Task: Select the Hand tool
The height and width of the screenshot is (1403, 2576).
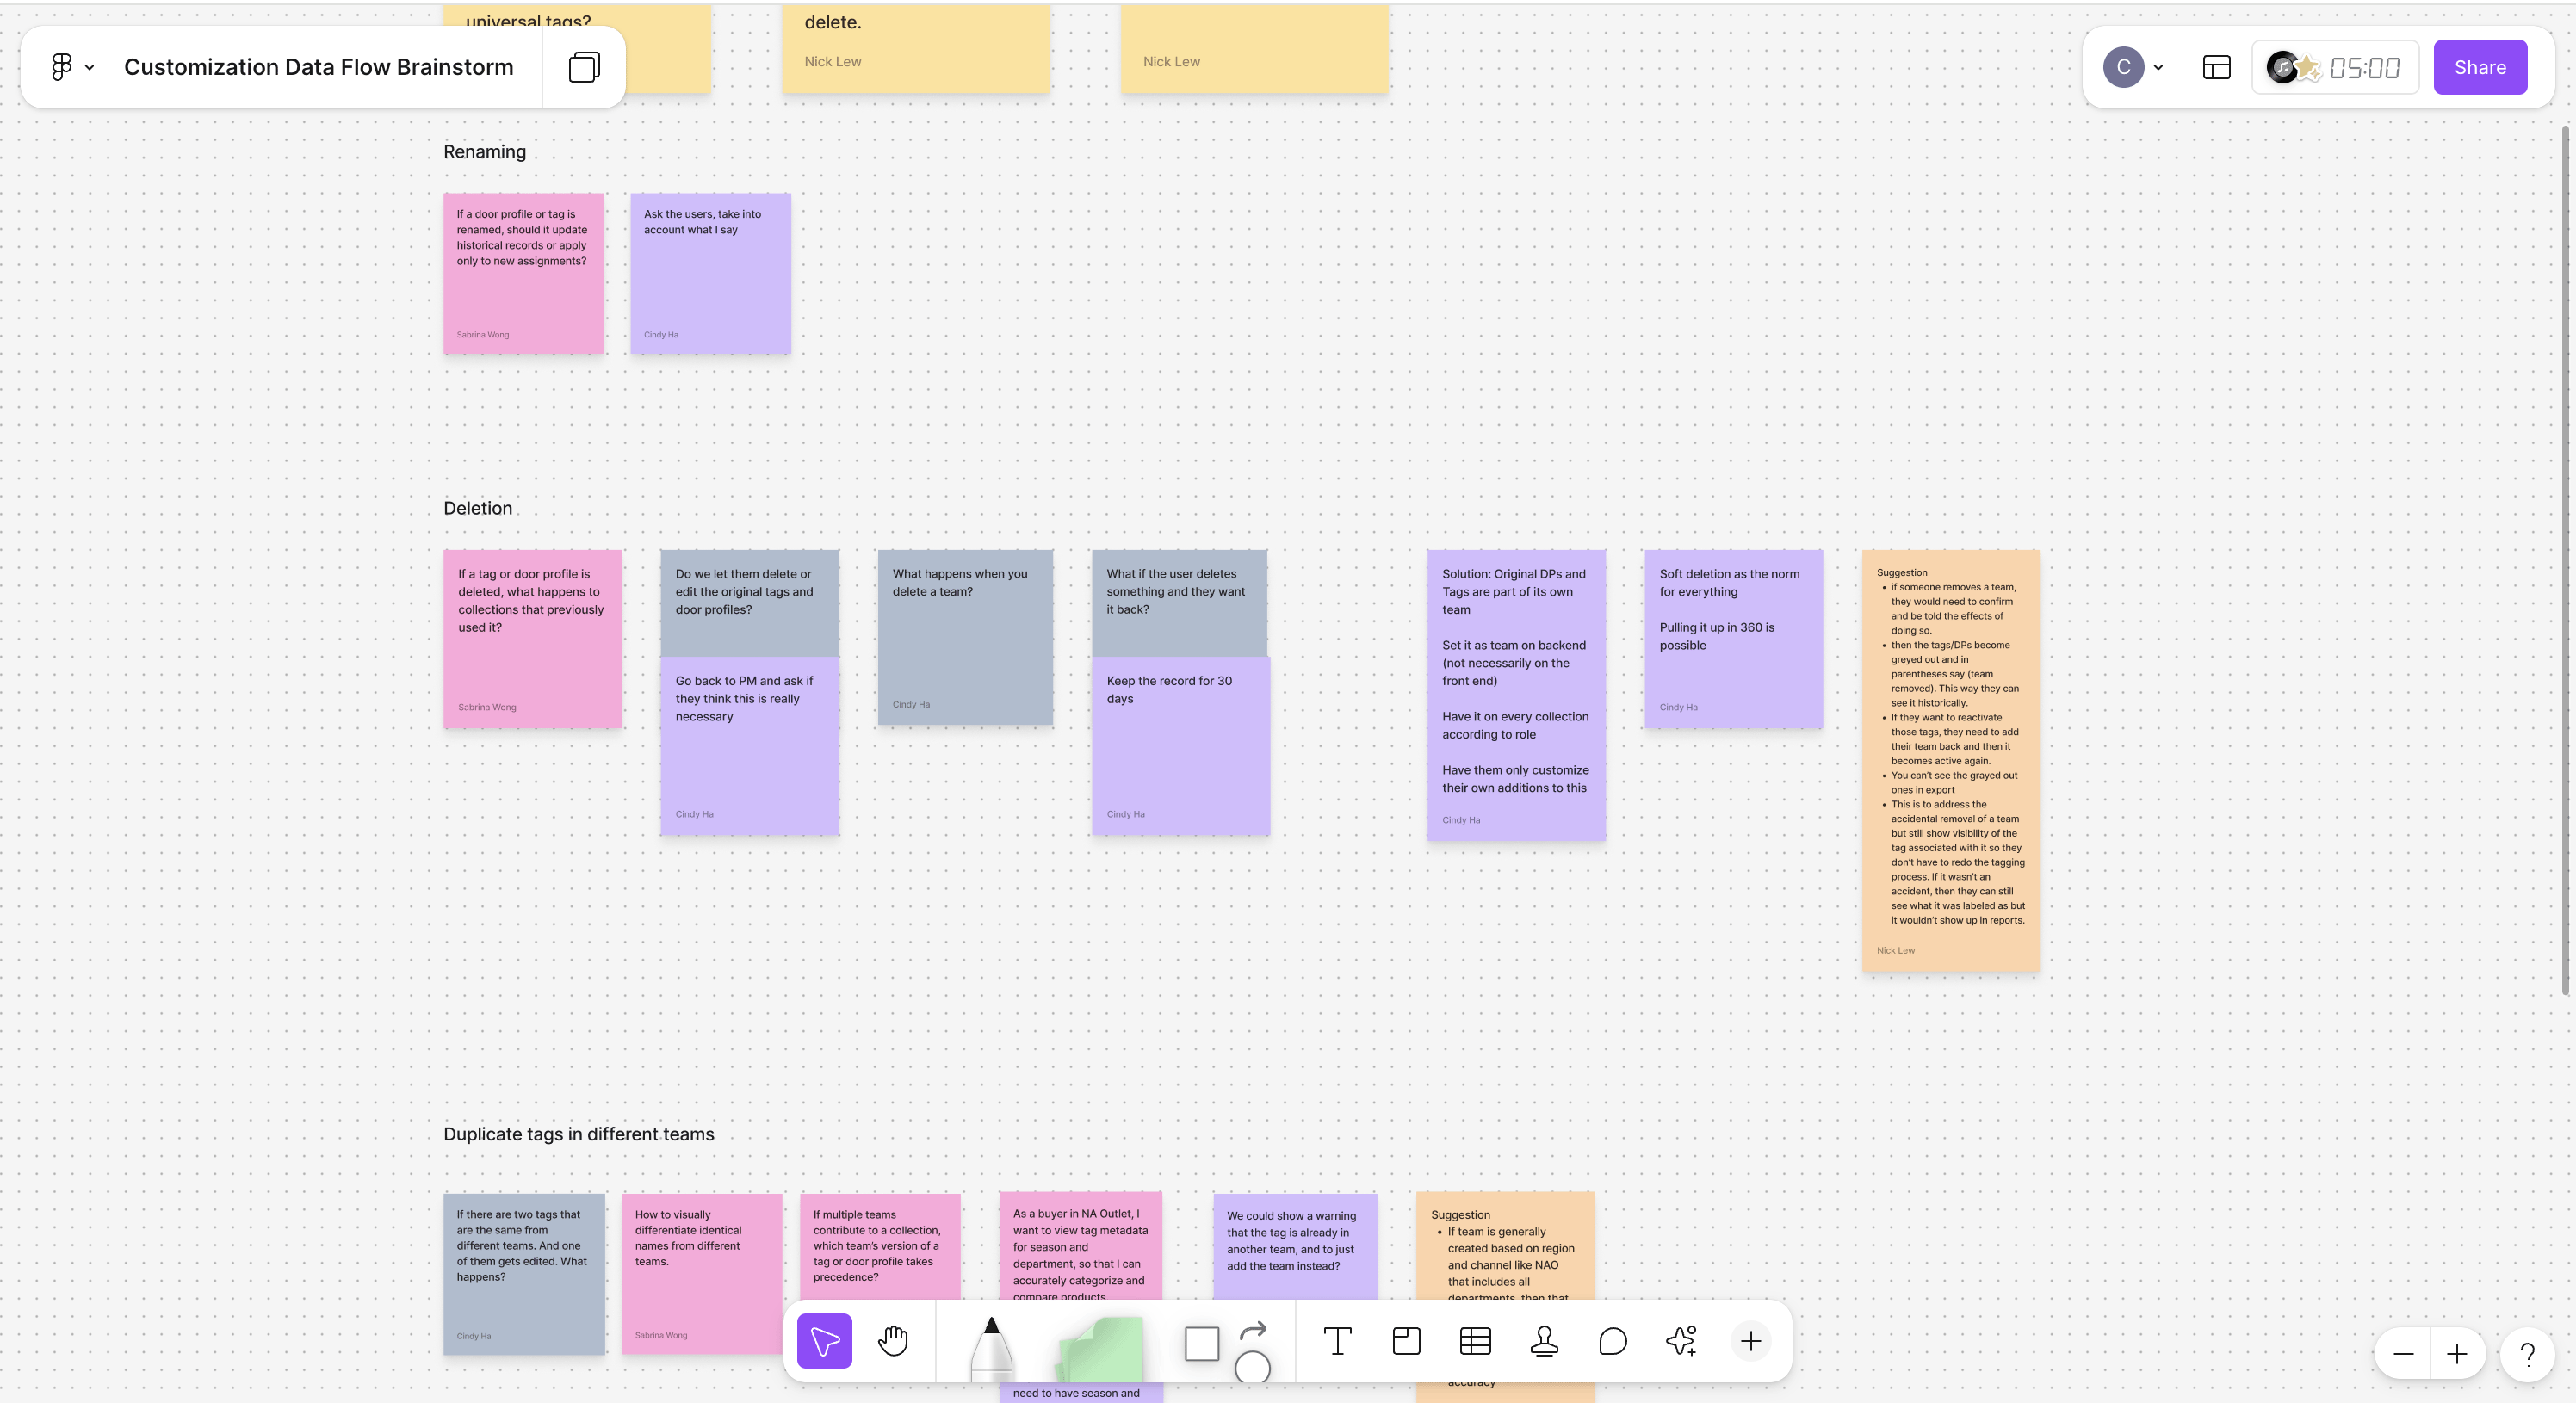Action: tap(893, 1341)
